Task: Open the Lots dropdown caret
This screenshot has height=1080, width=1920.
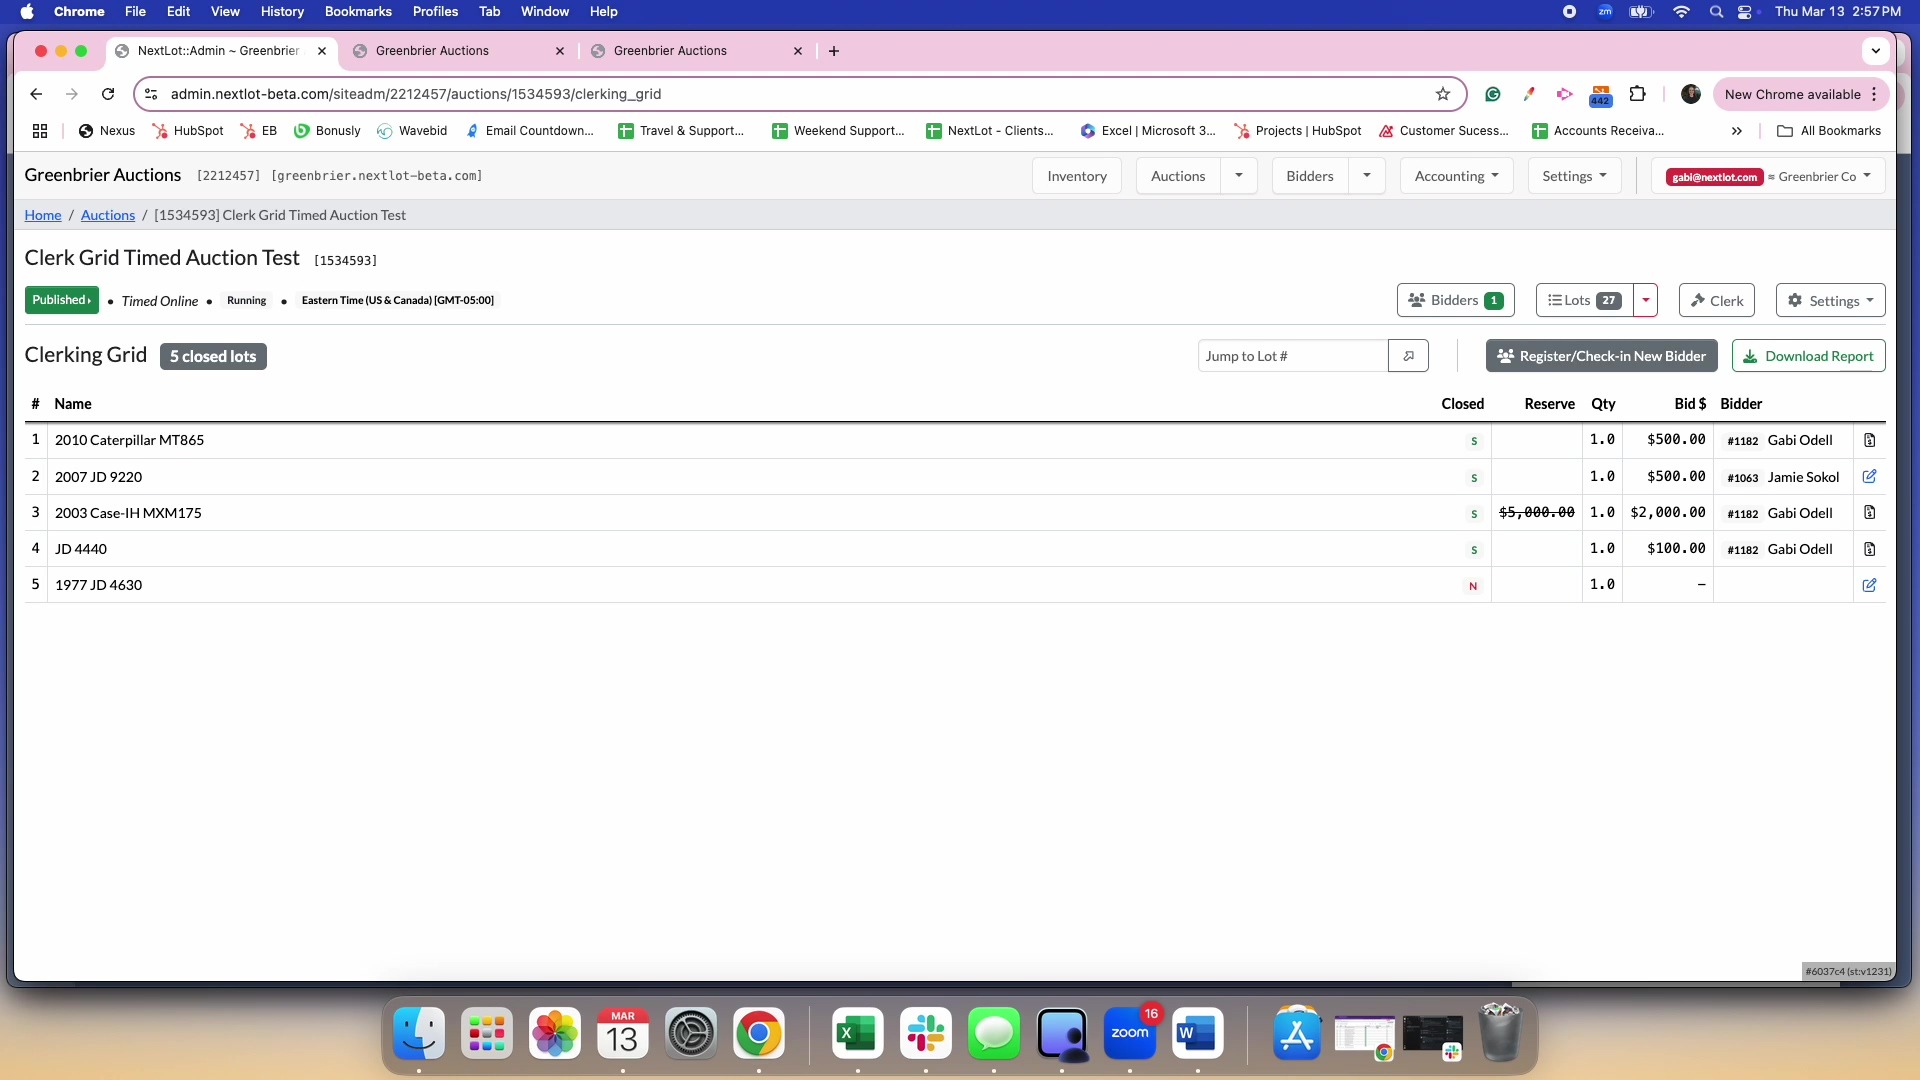Action: click(1645, 300)
